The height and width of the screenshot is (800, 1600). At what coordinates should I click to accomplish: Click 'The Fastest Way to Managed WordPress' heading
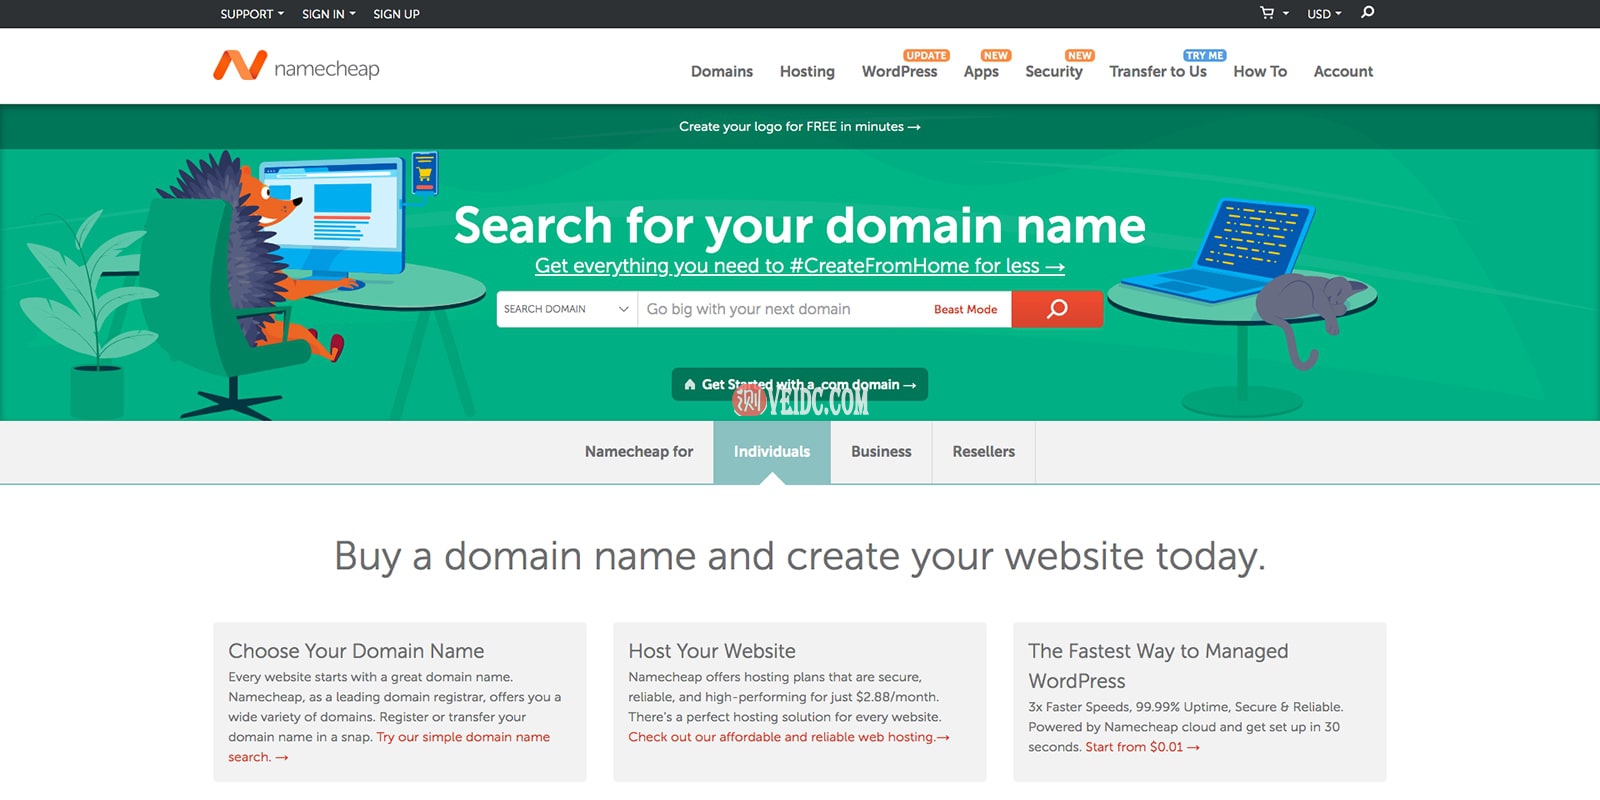pos(1158,666)
